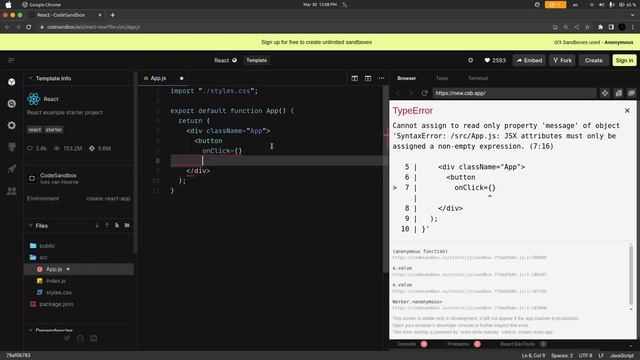Viewport: 640px width, 360px height.
Task: Click the Twitter icon at sidebar bottom
Action: pos(67,338)
